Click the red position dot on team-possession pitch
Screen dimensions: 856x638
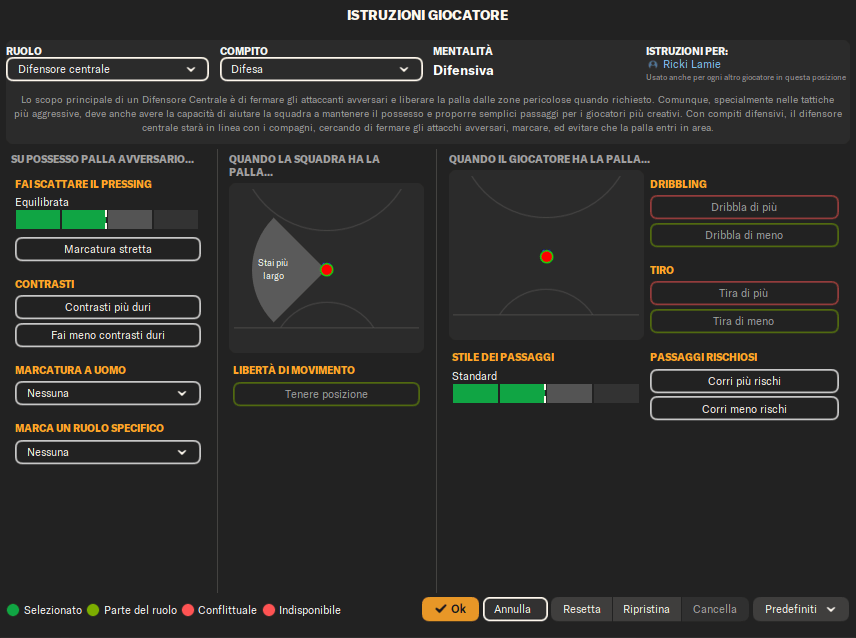[x=326, y=270]
